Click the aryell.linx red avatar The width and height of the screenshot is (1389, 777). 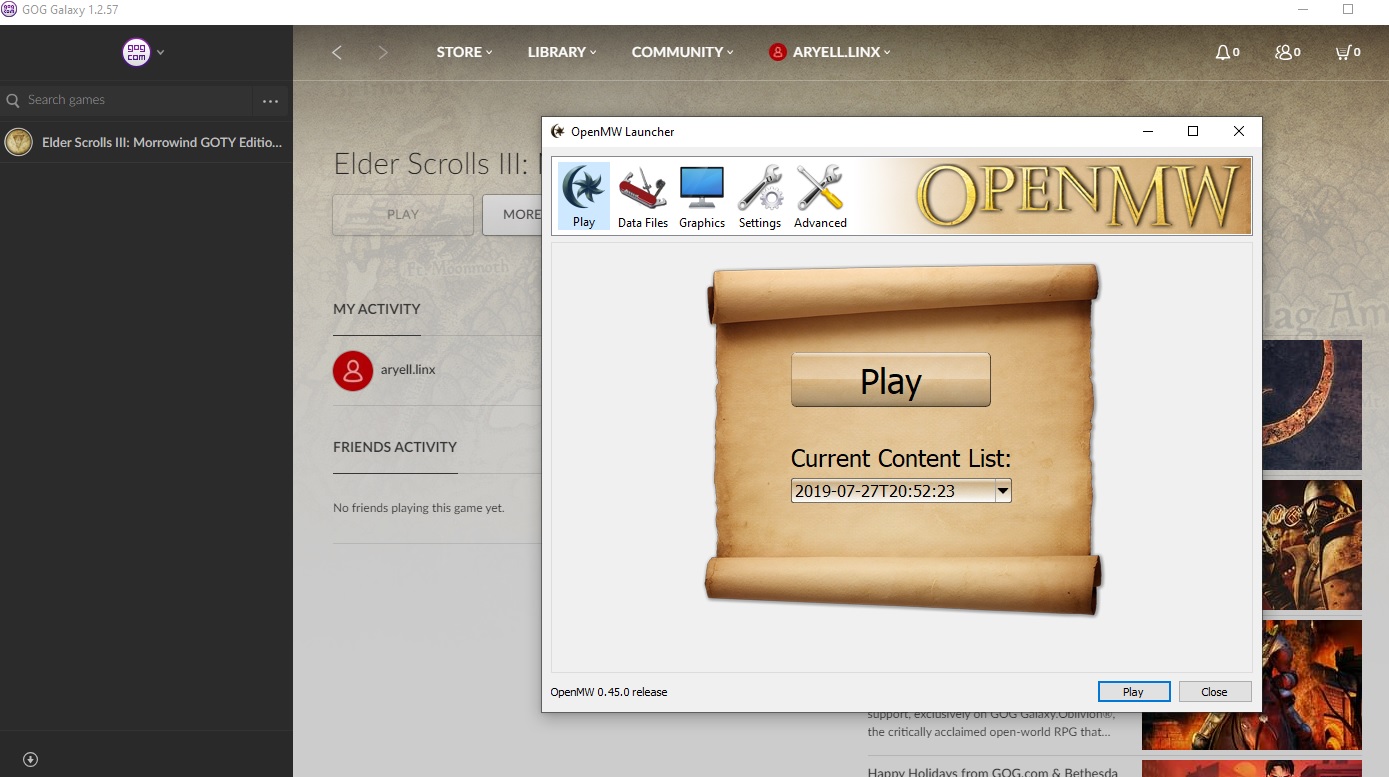tap(353, 370)
